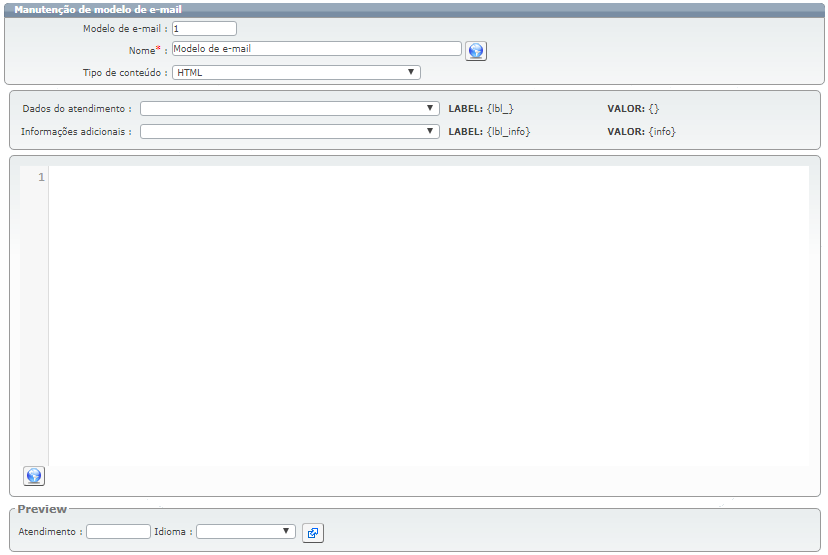The height and width of the screenshot is (555, 828).
Task: Click the {lbl_info} label placeholder text
Action: tap(509, 131)
